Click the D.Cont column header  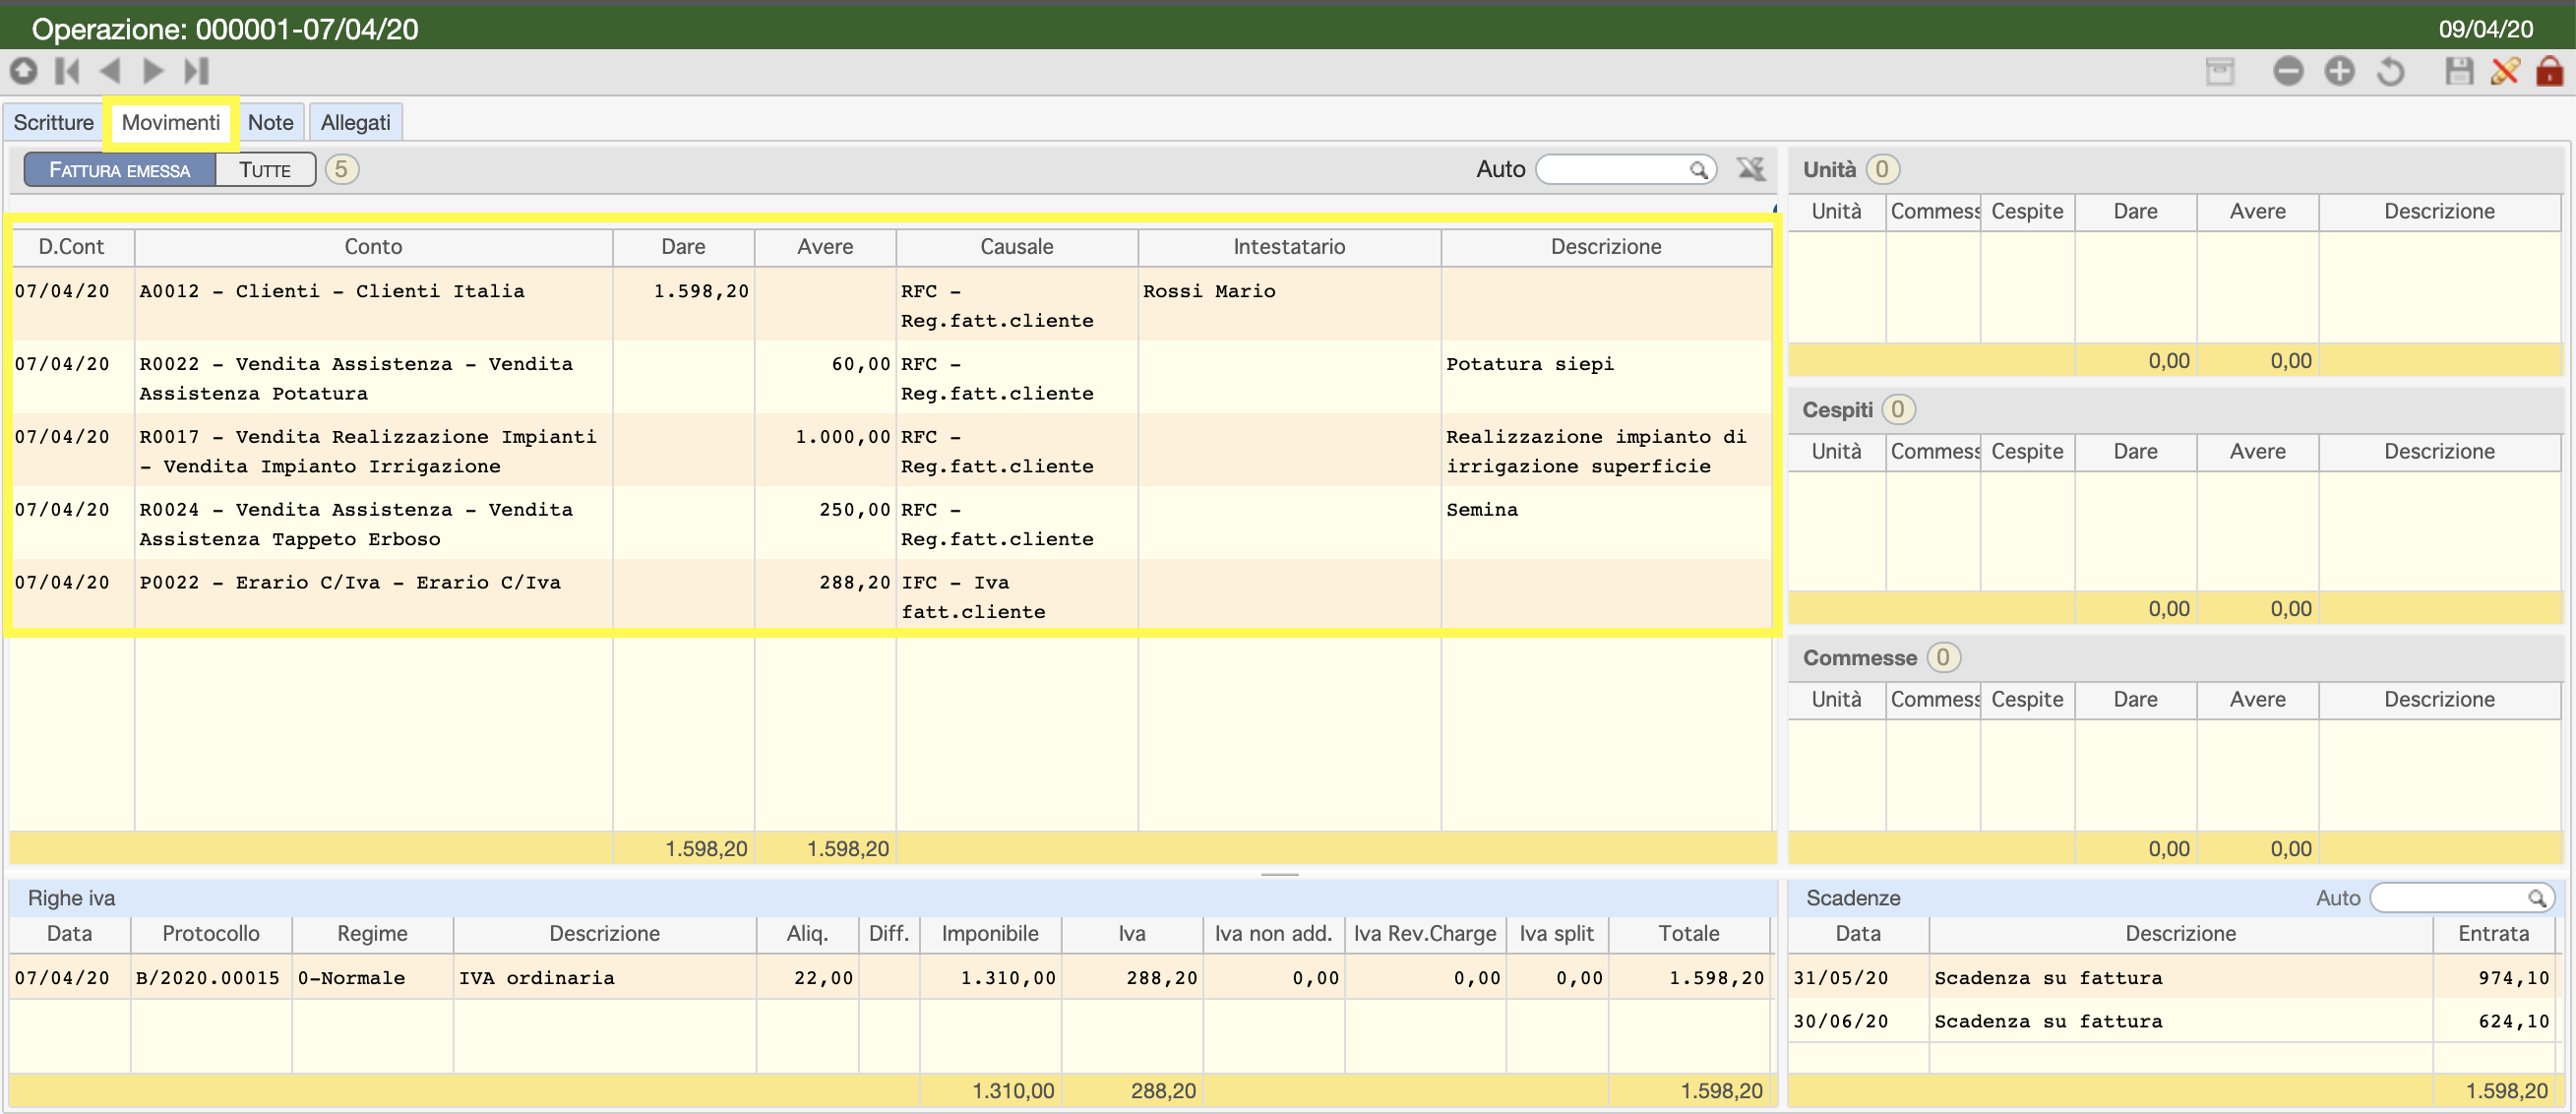pos(71,247)
